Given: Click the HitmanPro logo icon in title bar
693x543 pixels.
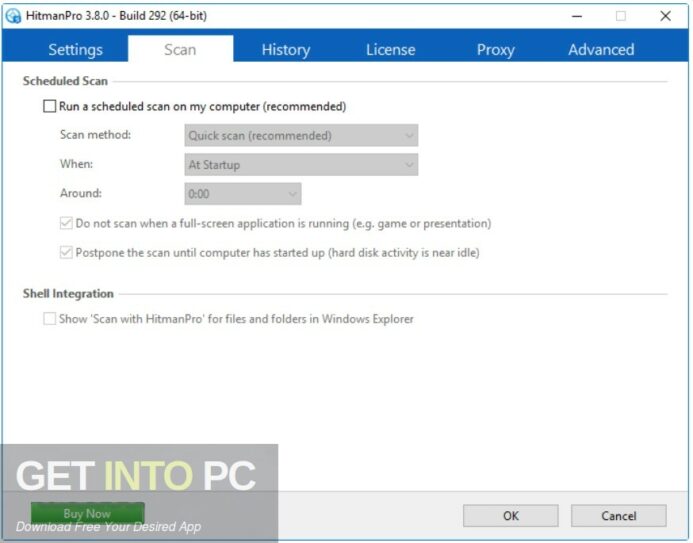Looking at the screenshot, I should point(14,16).
